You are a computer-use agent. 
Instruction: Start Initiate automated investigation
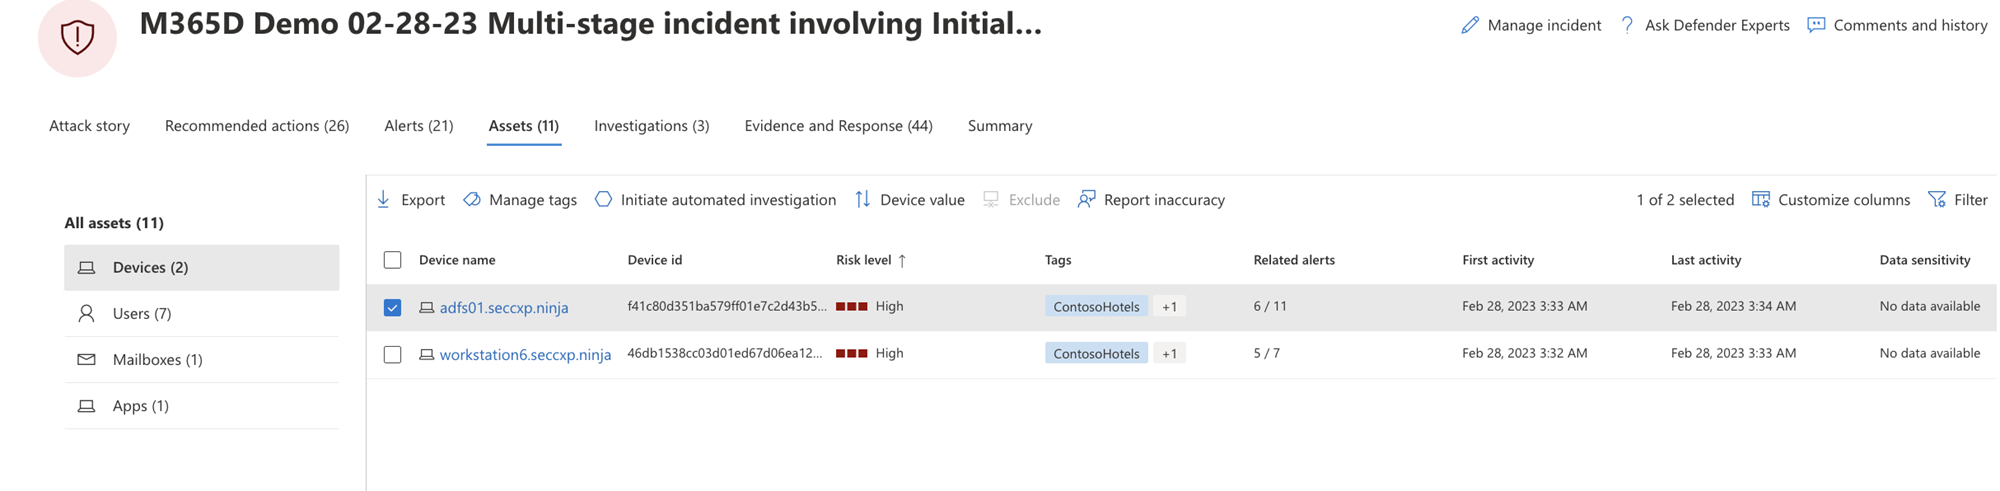coord(716,200)
